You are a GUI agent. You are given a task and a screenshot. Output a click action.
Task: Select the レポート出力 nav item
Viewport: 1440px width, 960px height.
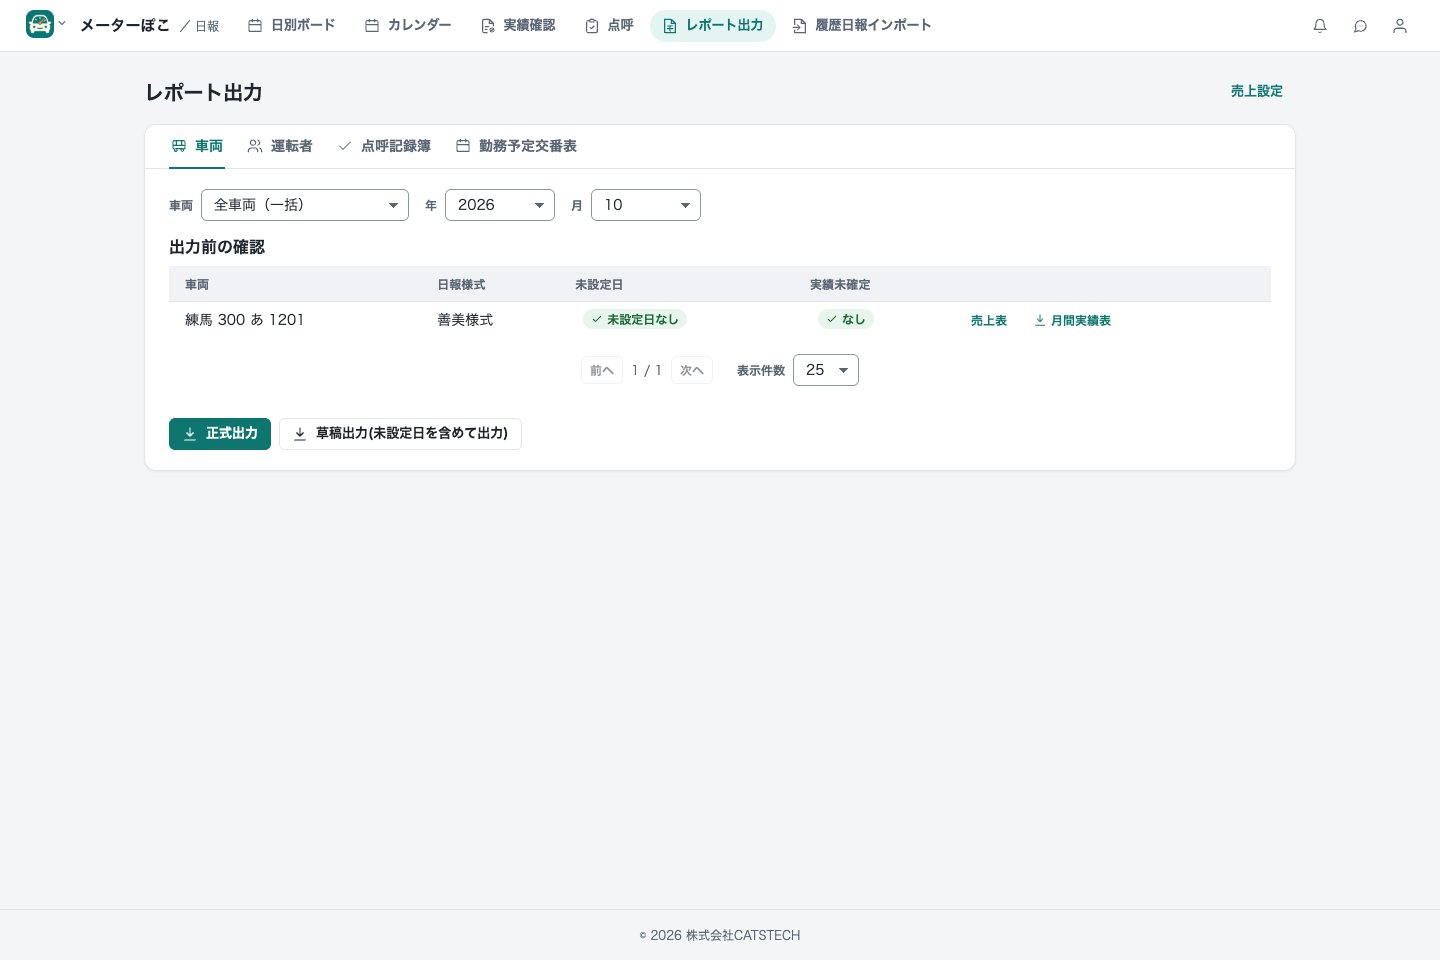click(713, 25)
